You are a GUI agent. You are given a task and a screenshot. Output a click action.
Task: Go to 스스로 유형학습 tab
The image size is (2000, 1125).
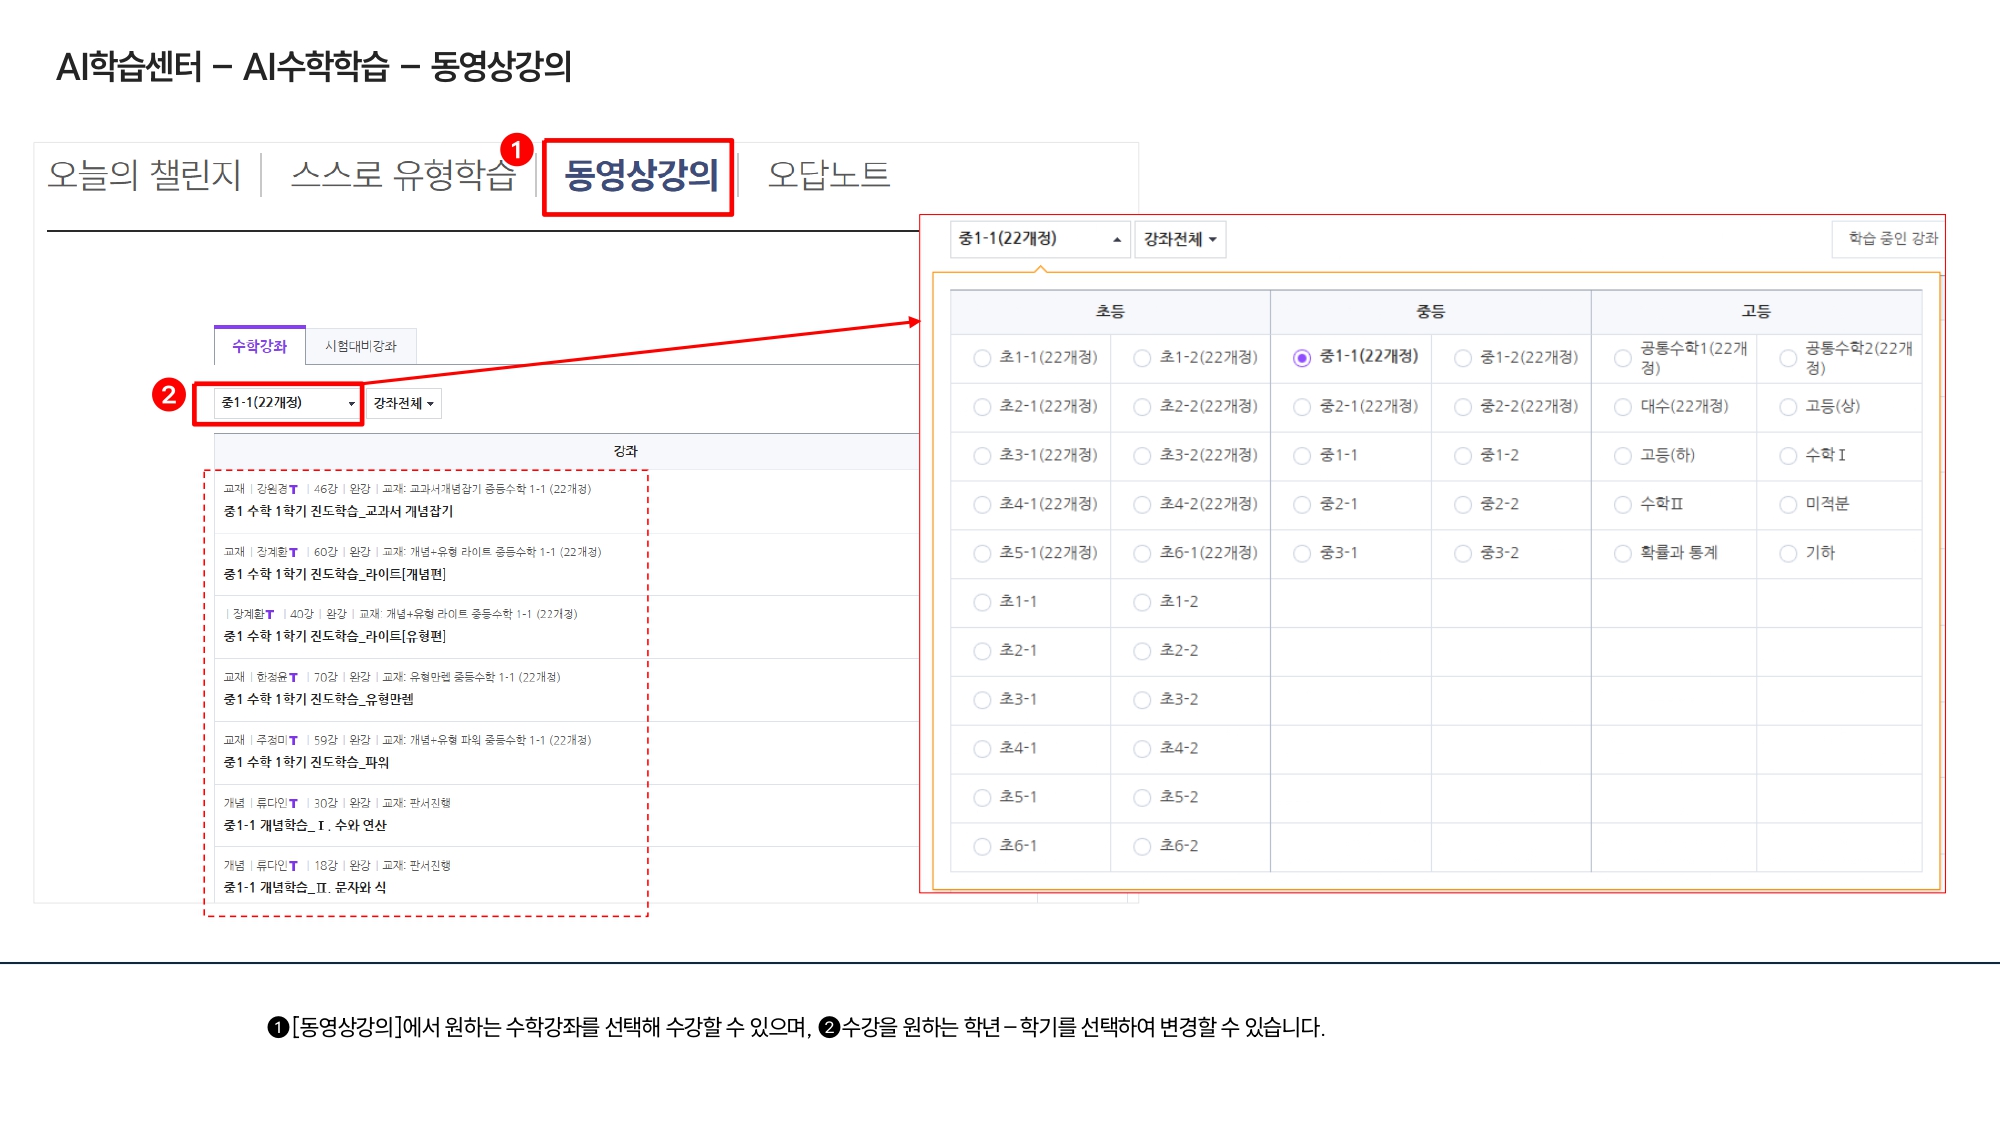[x=402, y=176]
